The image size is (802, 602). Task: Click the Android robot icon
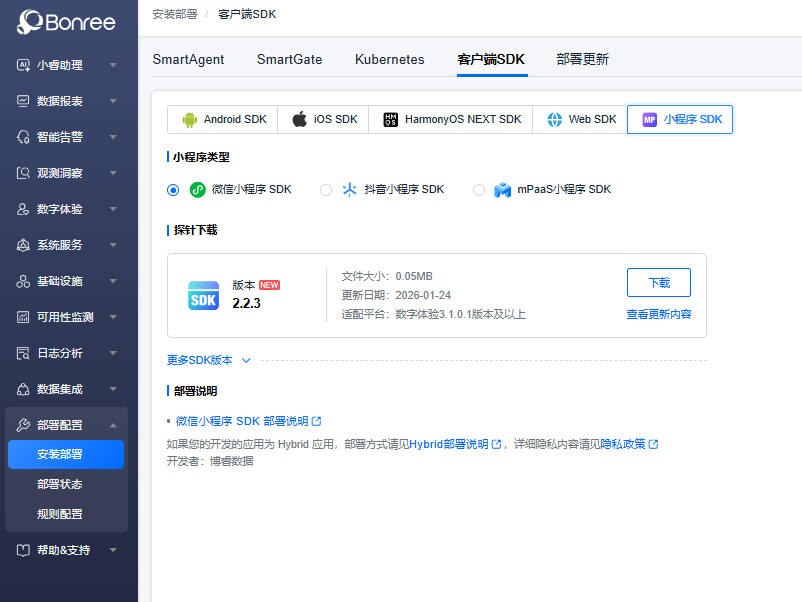pyautogui.click(x=189, y=119)
